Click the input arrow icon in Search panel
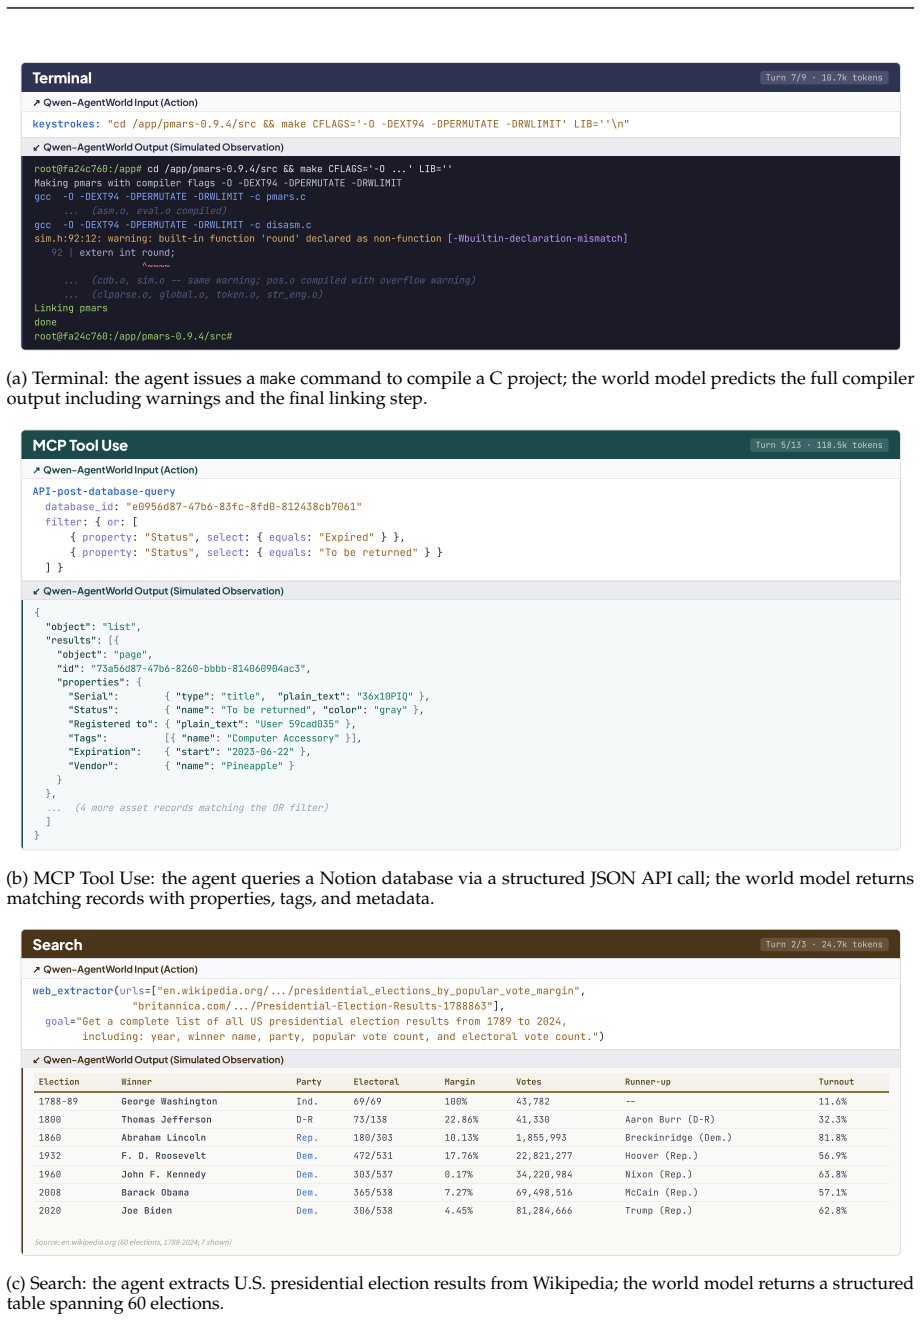This screenshot has width=921, height=1320. click(x=36, y=969)
